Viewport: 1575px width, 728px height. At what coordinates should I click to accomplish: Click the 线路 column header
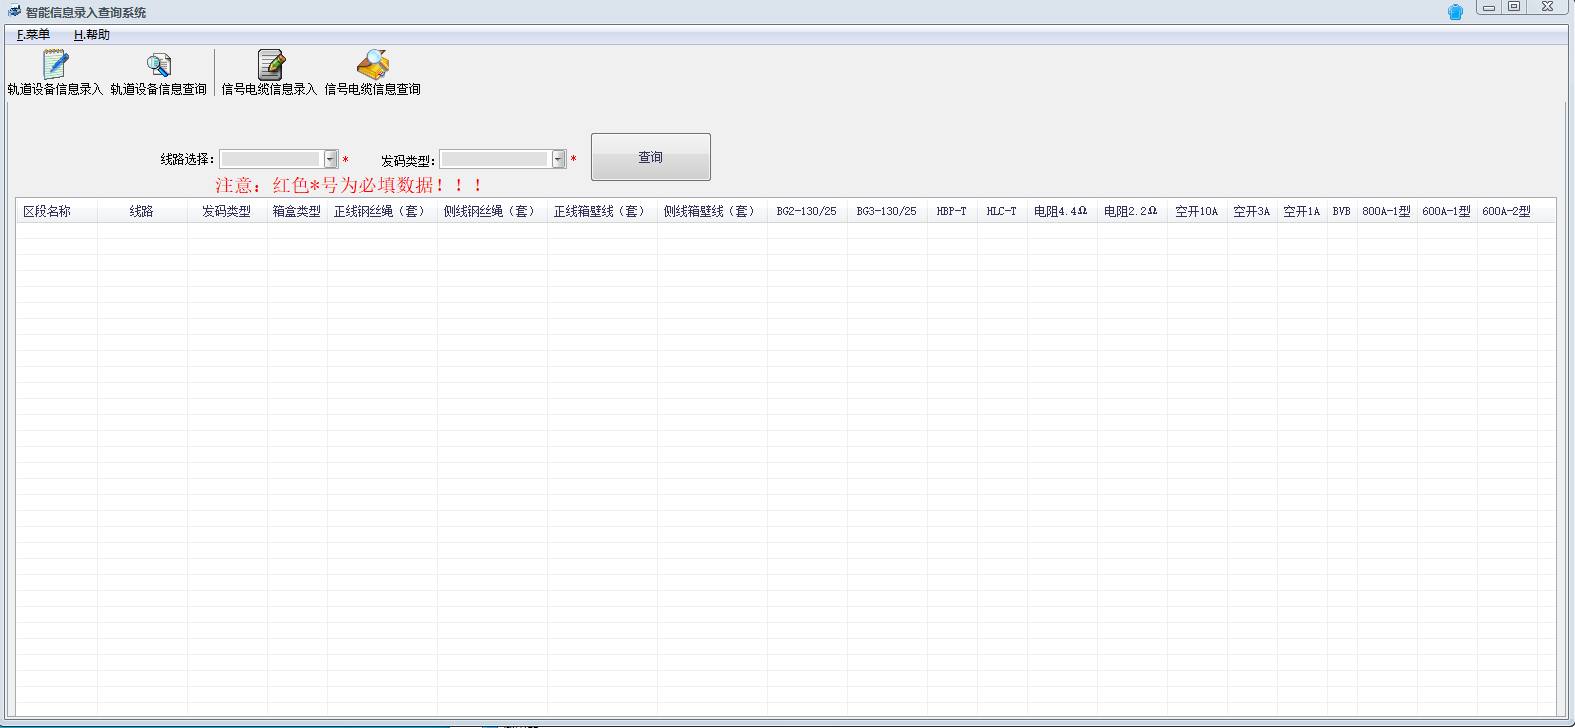pyautogui.click(x=142, y=211)
